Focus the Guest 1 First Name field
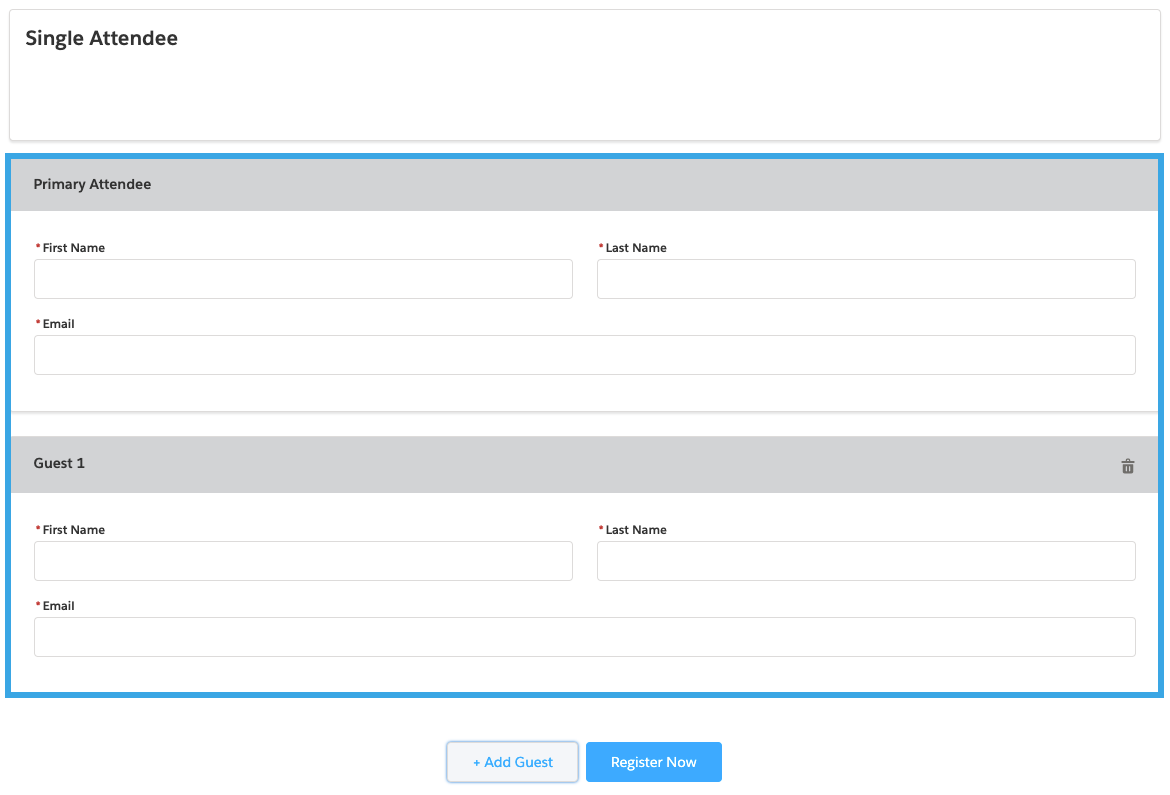Screen dimensions: 1170x795 pyautogui.click(x=303, y=561)
